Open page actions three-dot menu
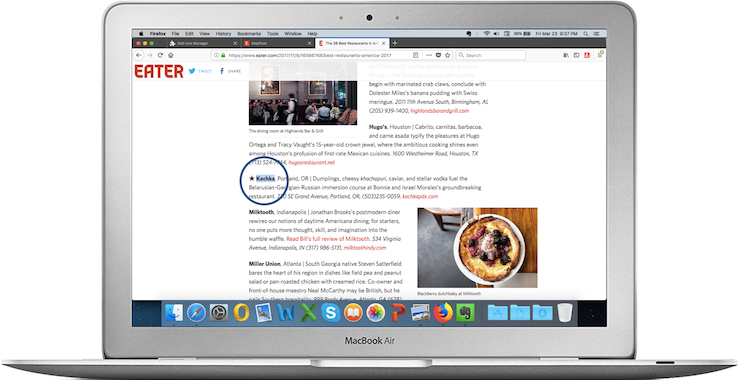The height and width of the screenshot is (380, 739). pos(428,55)
